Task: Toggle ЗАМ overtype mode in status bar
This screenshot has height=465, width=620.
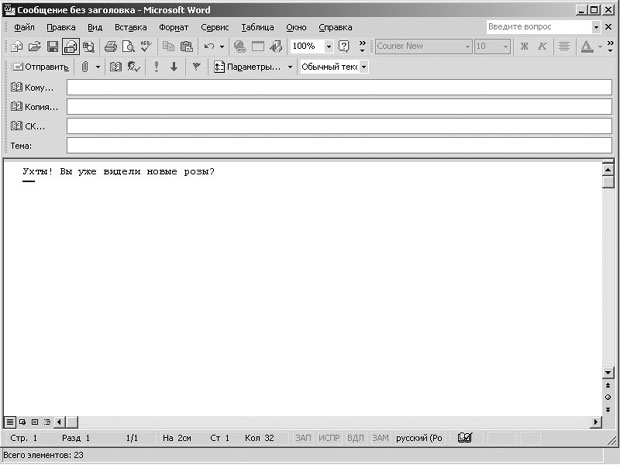Action: (x=380, y=438)
